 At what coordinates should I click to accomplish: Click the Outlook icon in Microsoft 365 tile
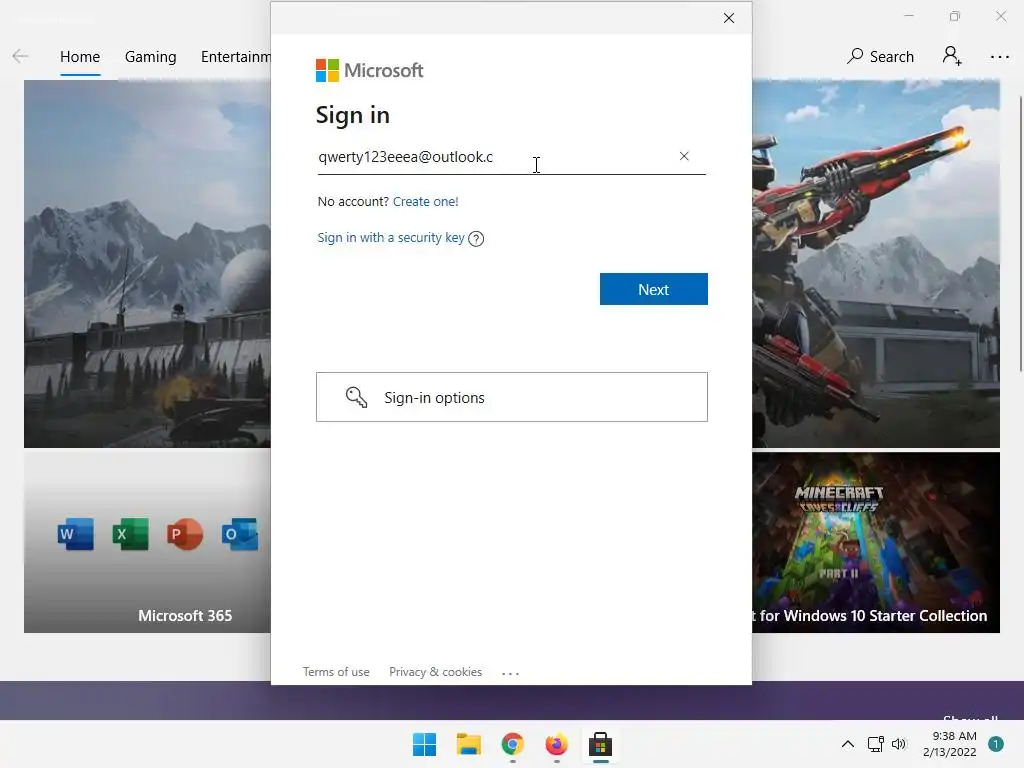[x=240, y=534]
